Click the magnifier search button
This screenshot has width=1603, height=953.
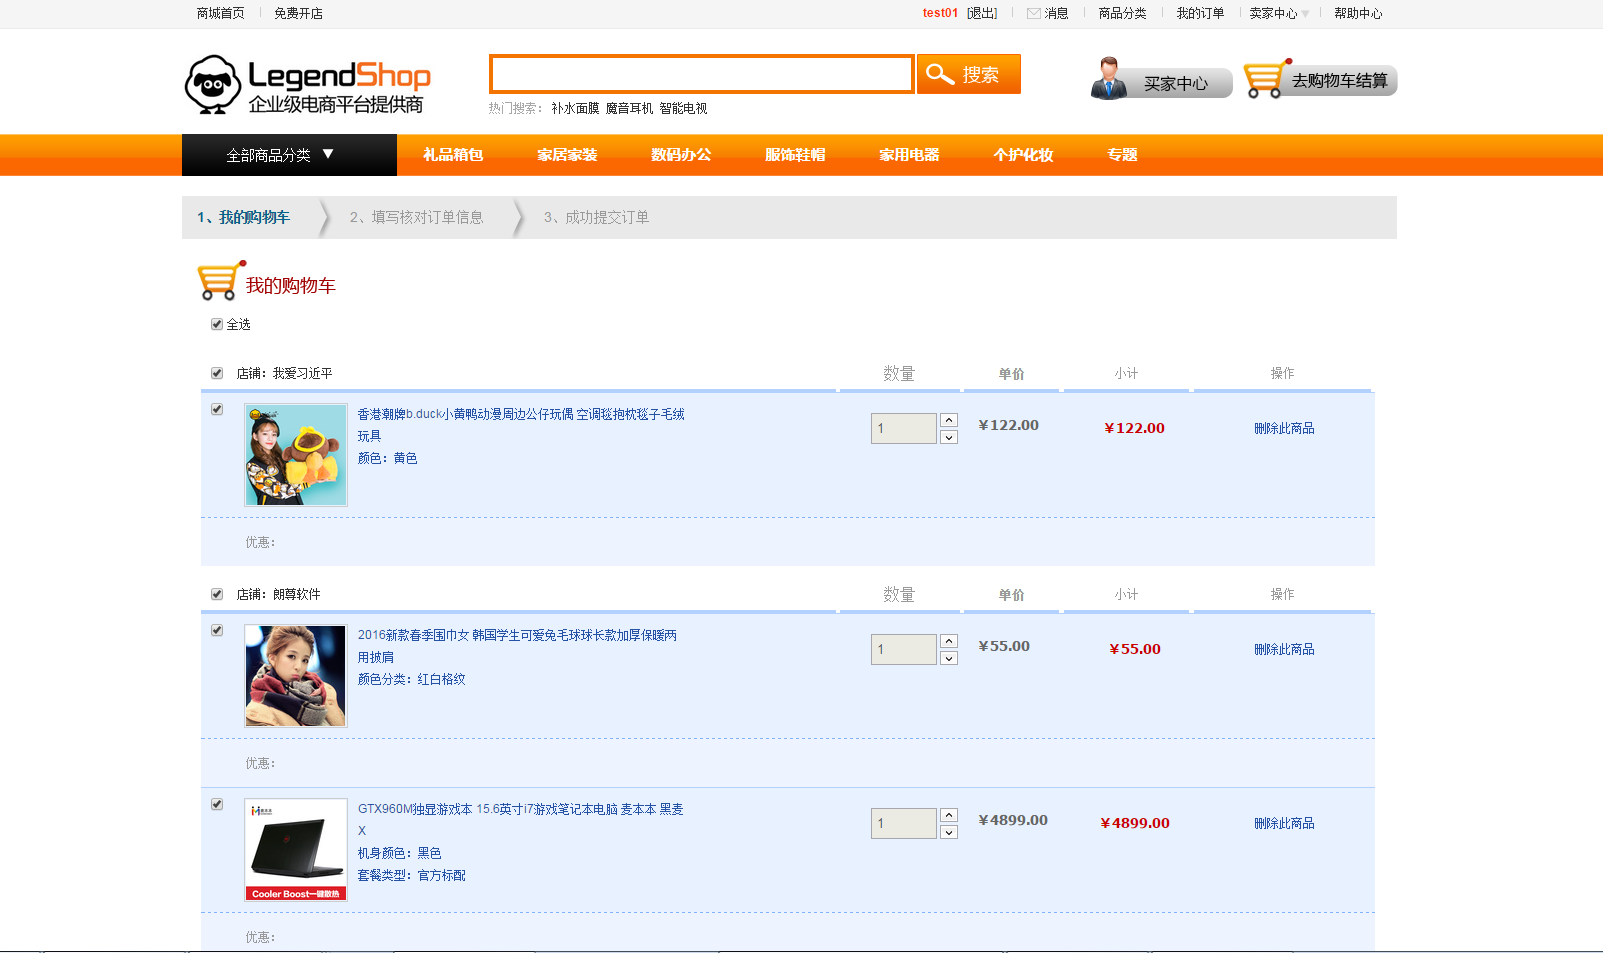point(968,74)
